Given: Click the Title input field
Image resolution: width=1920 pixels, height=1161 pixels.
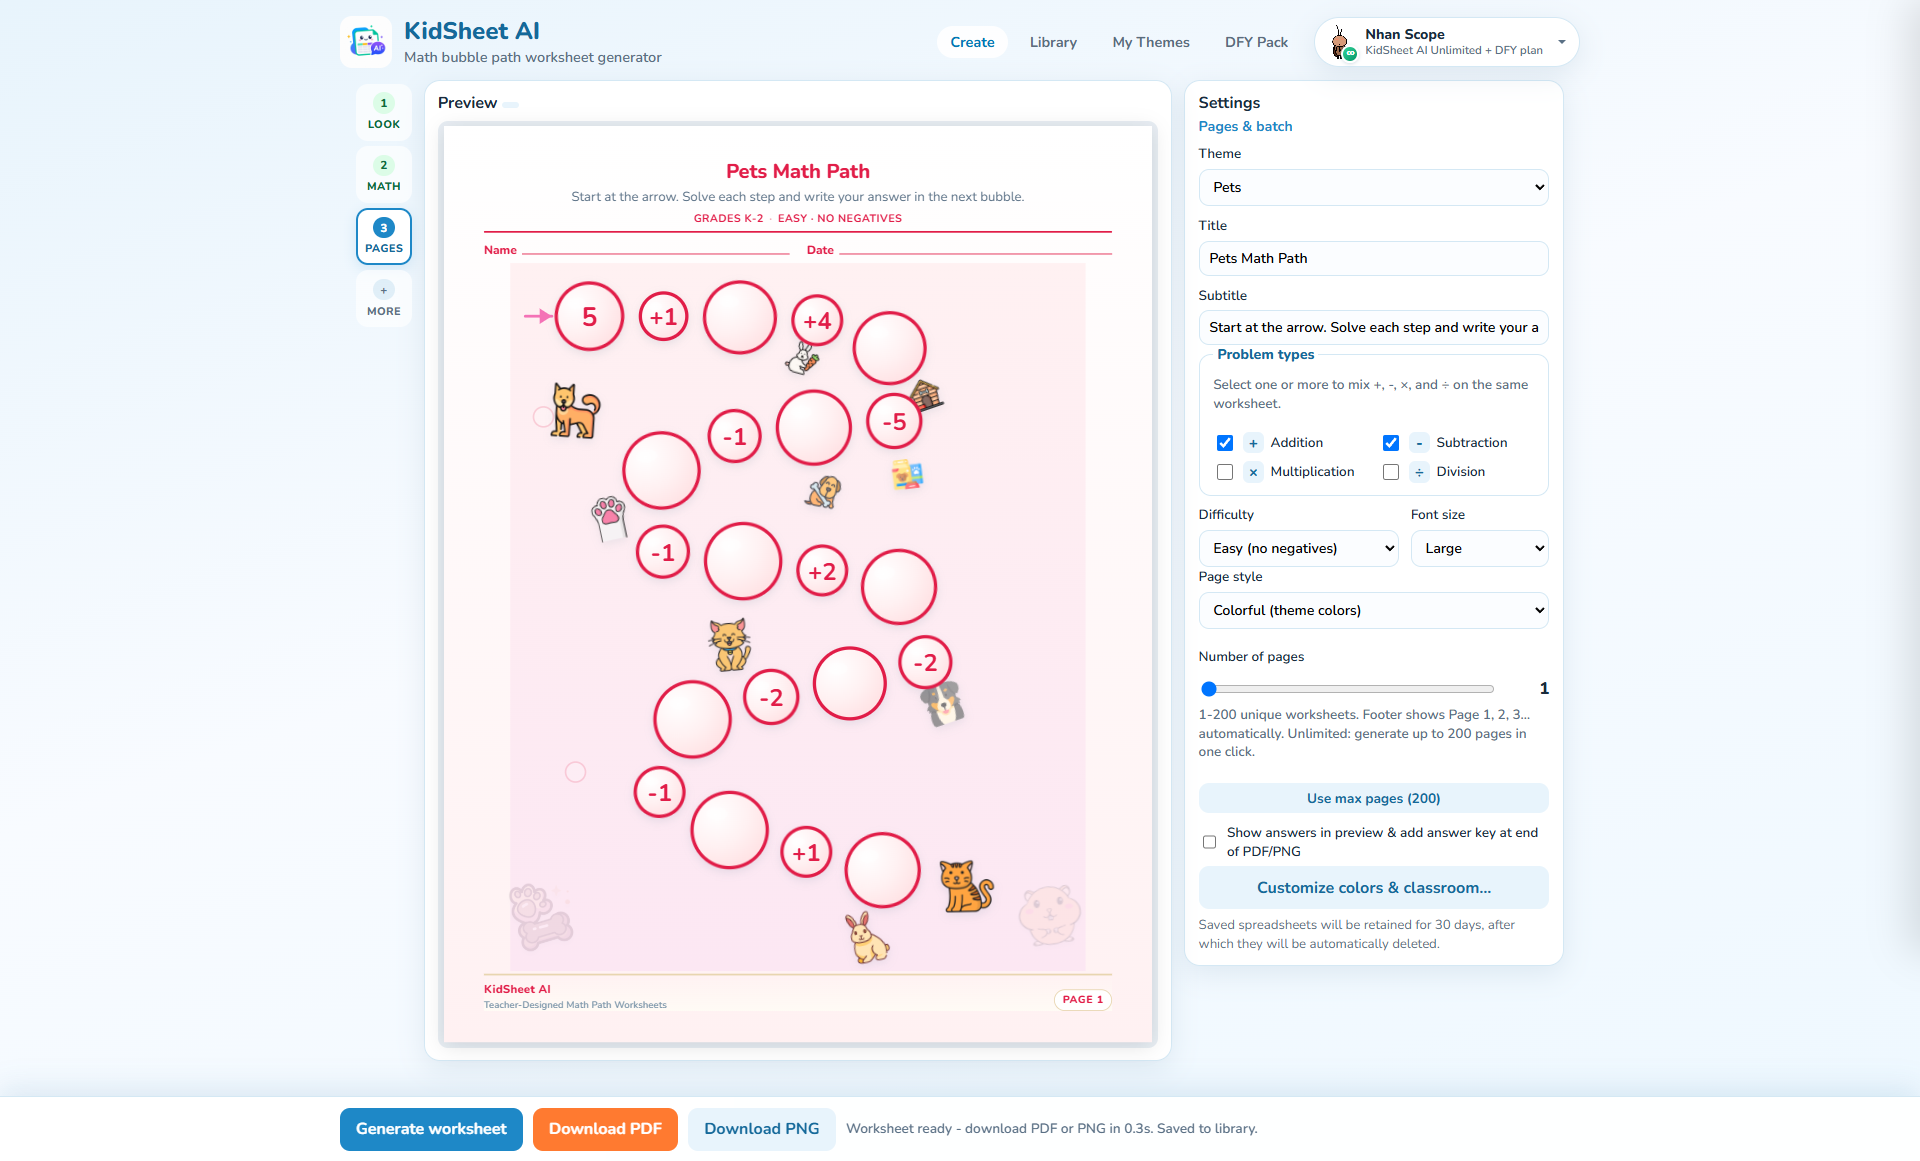Looking at the screenshot, I should click(1373, 258).
